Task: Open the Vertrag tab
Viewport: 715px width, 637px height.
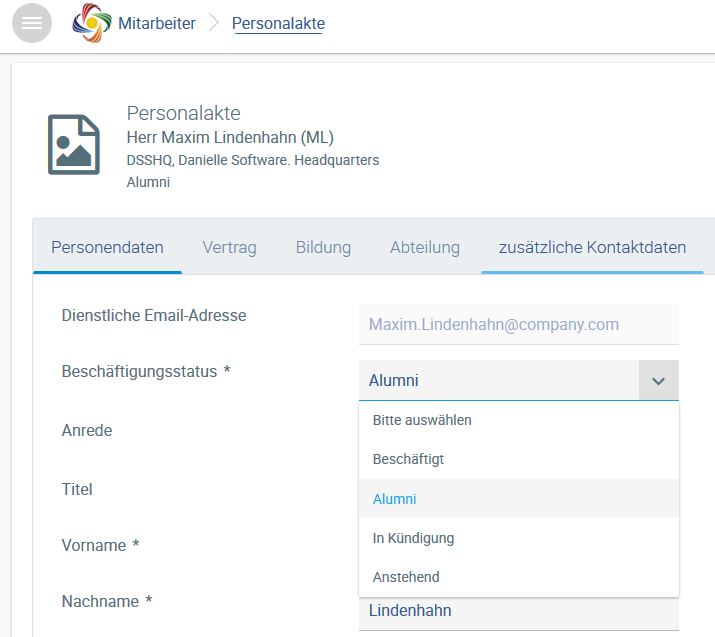Action: point(229,247)
